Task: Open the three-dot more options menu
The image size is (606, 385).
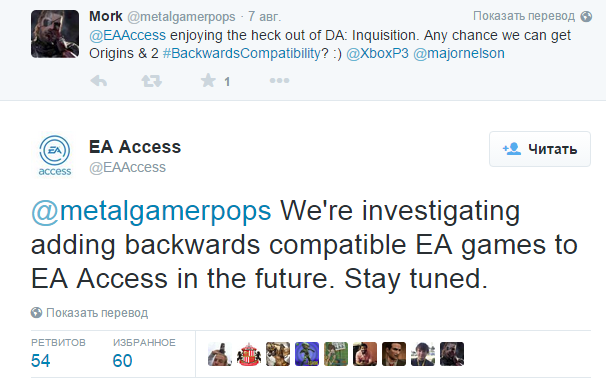Action: 279,80
